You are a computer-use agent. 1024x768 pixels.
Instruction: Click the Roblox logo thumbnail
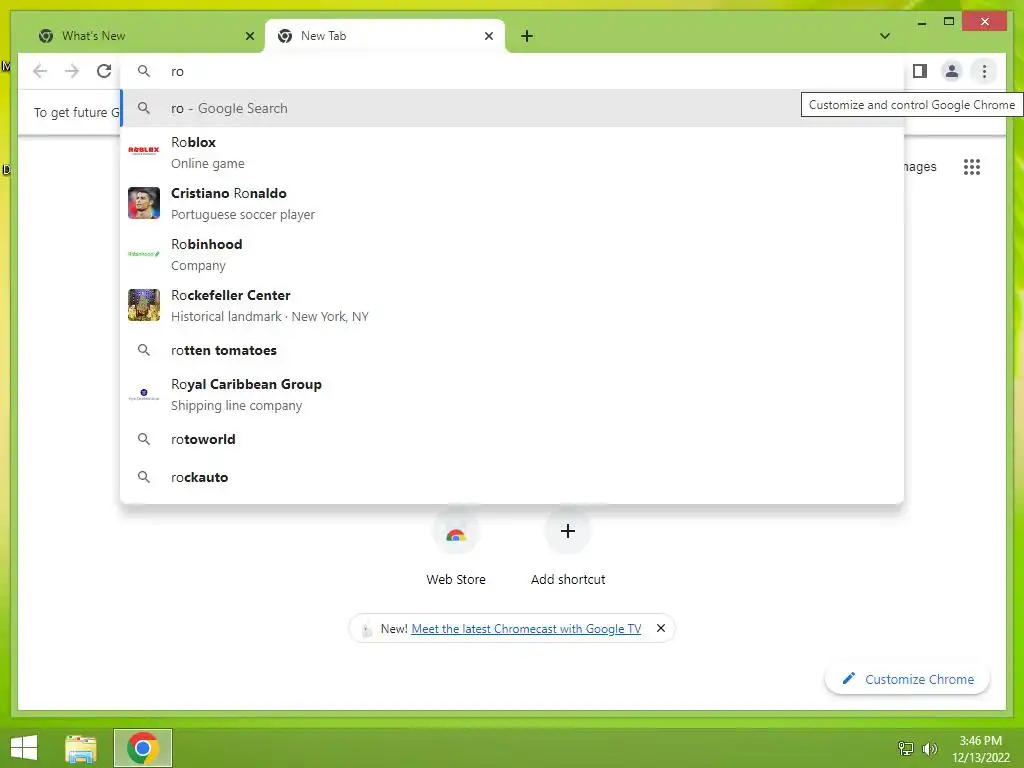point(144,151)
